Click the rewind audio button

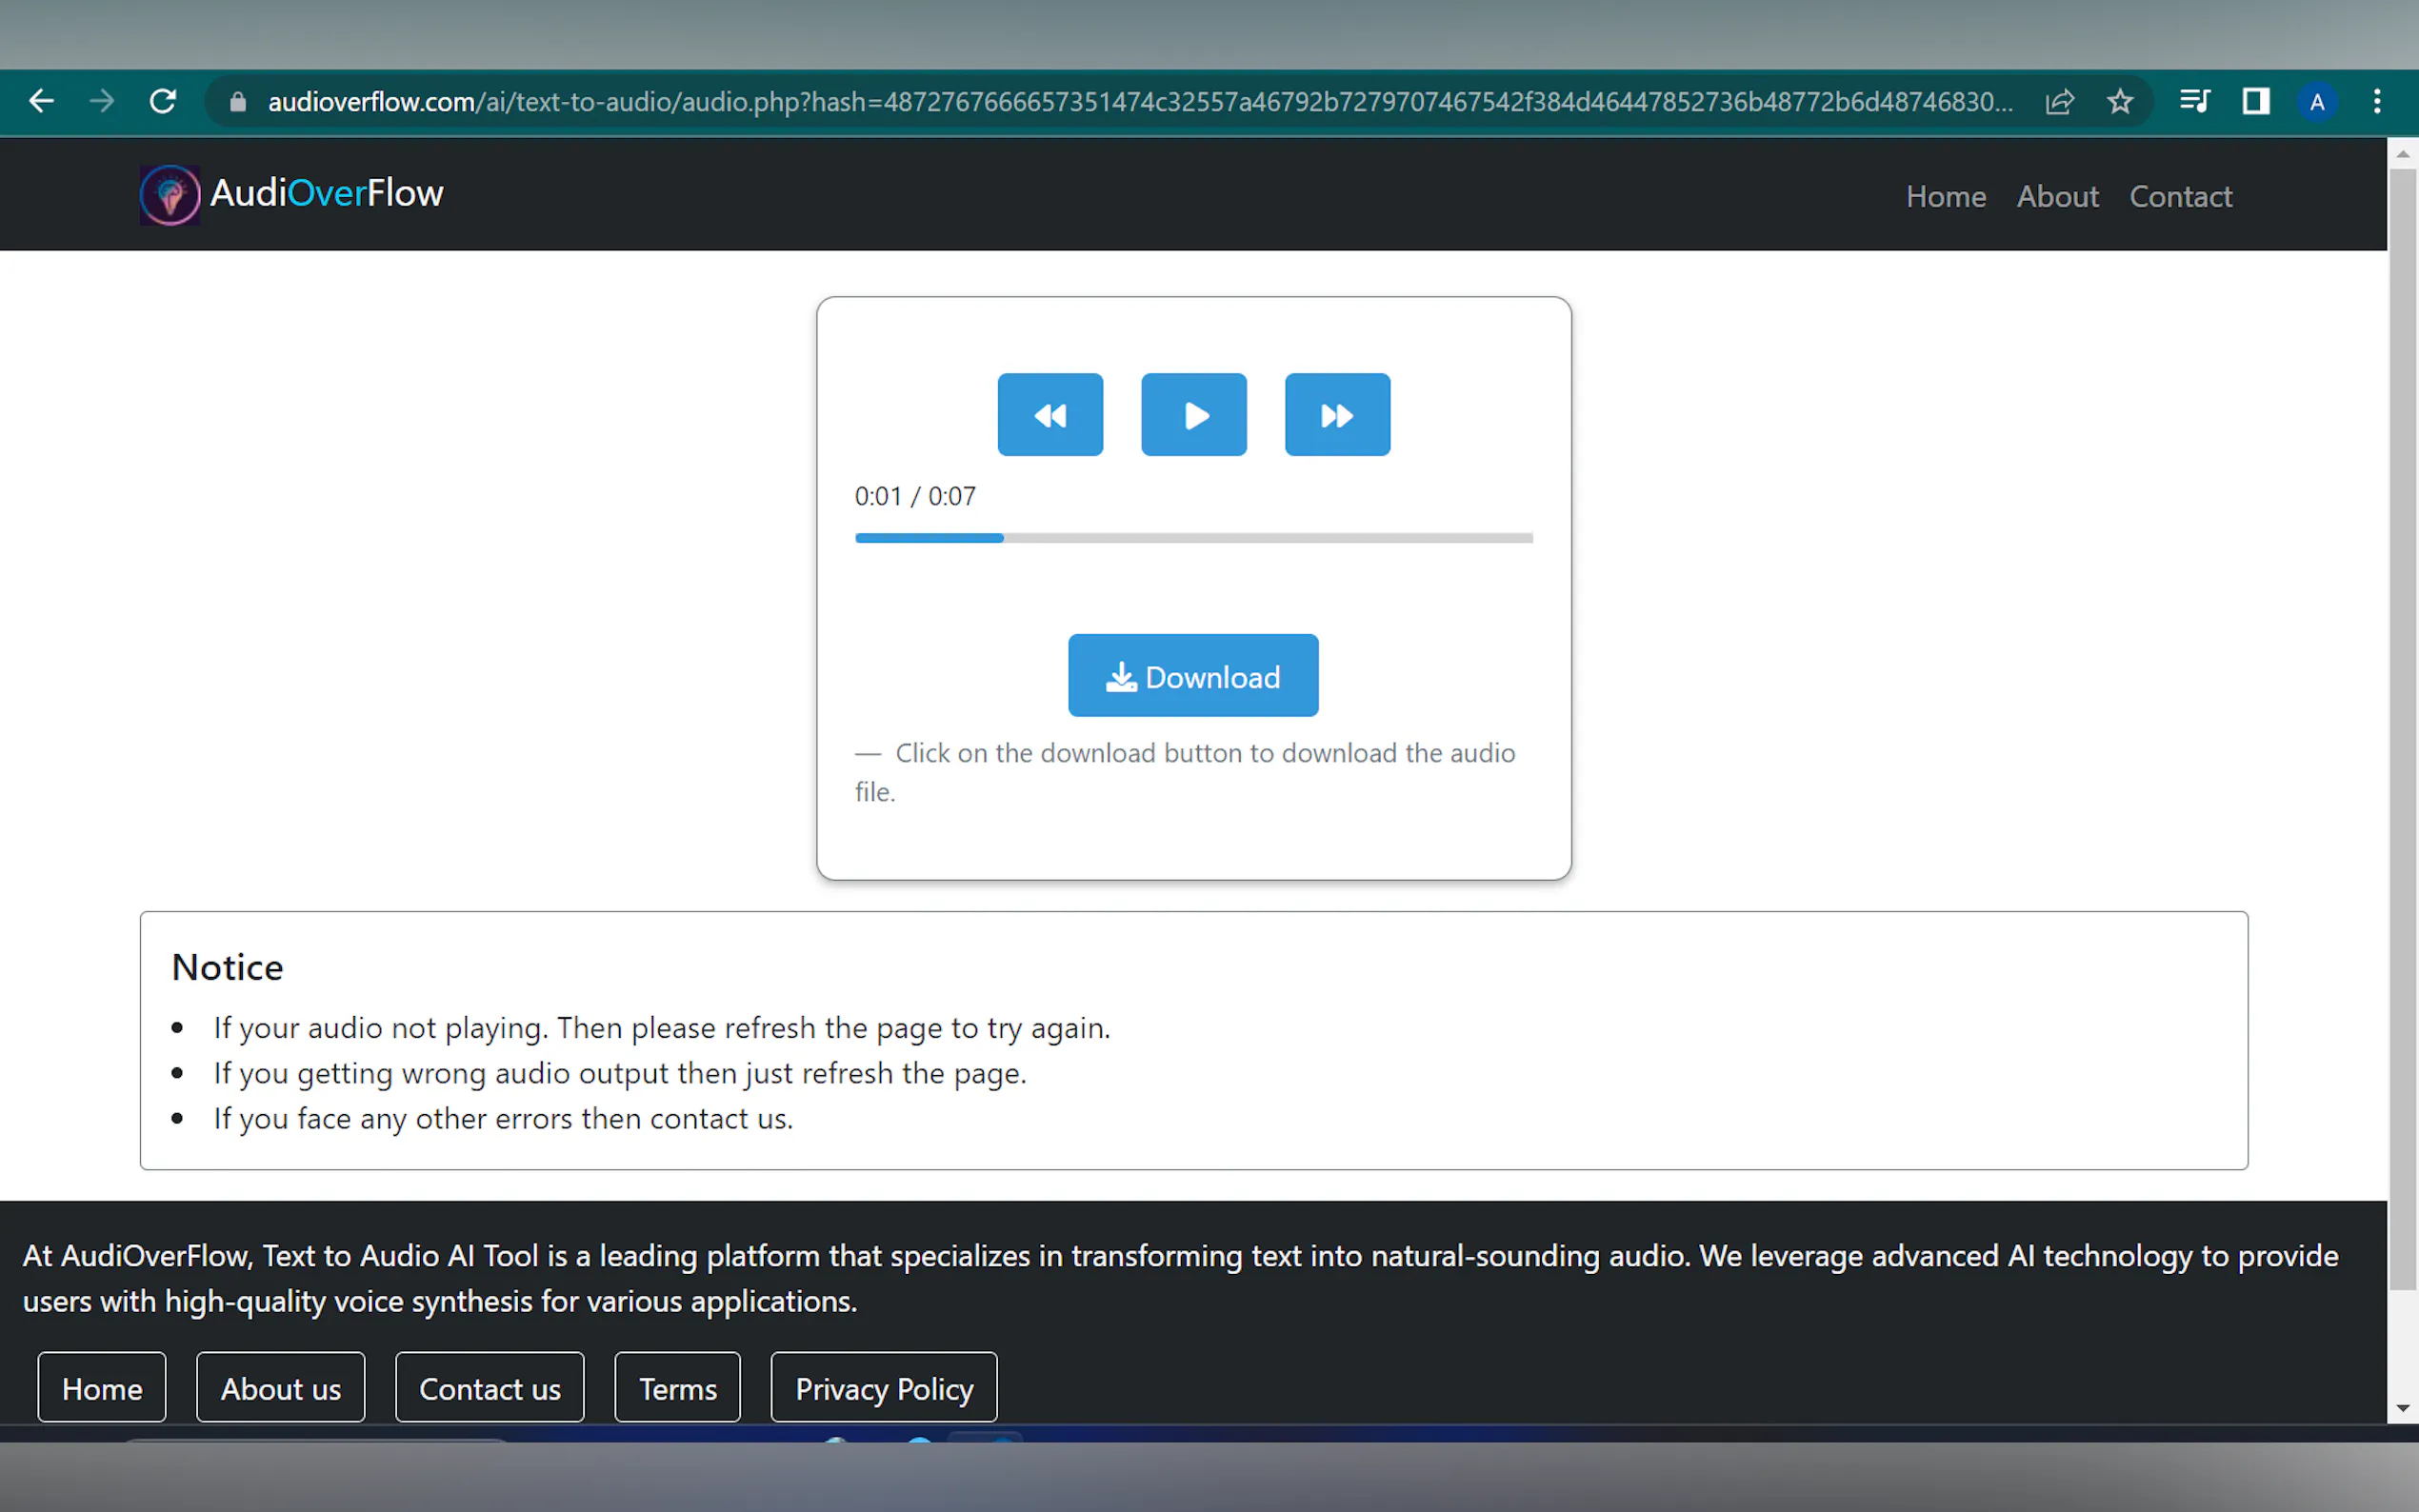click(1050, 415)
